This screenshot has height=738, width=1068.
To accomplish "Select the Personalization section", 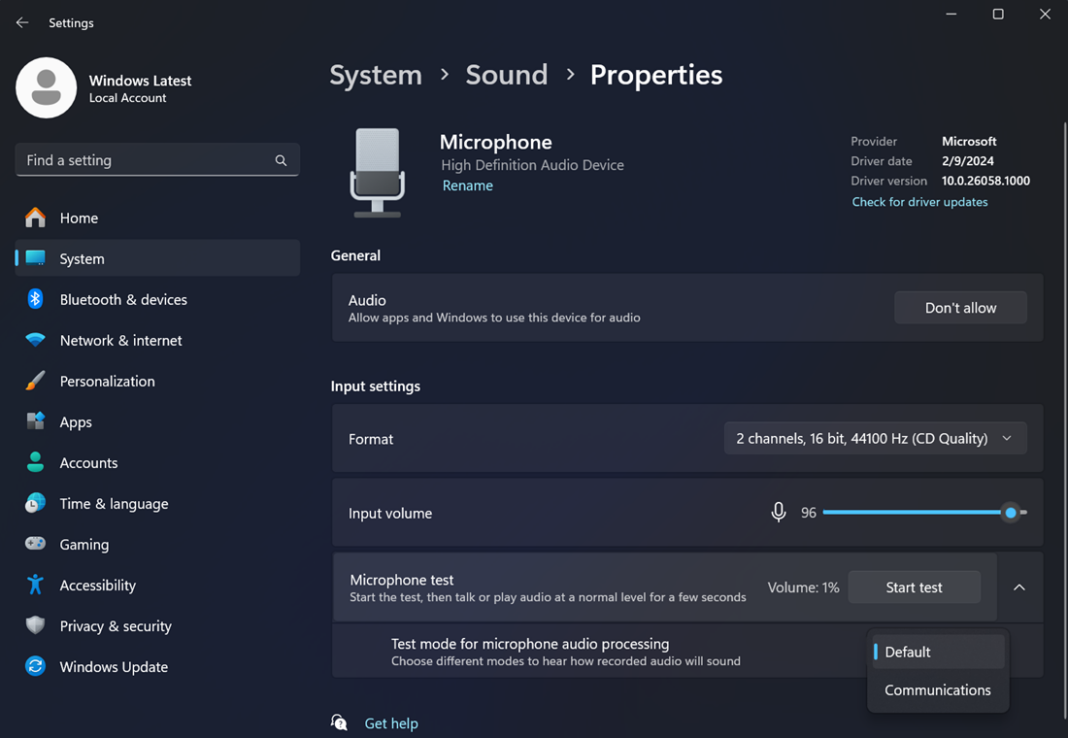I will [107, 381].
